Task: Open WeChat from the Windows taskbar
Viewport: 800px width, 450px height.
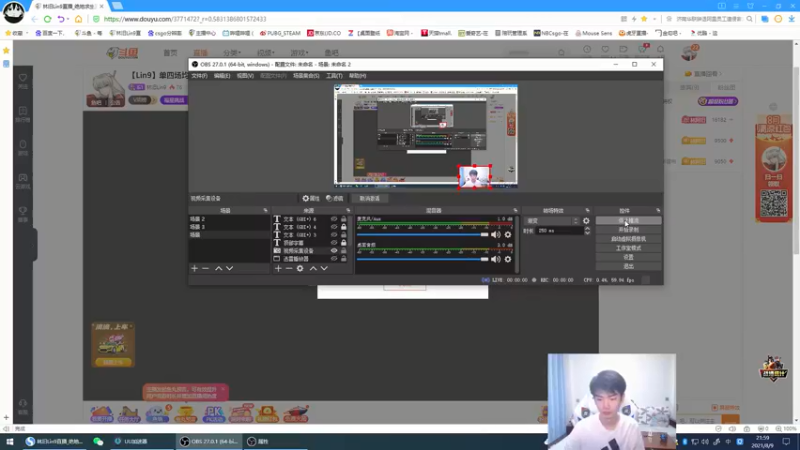Action: 98,441
